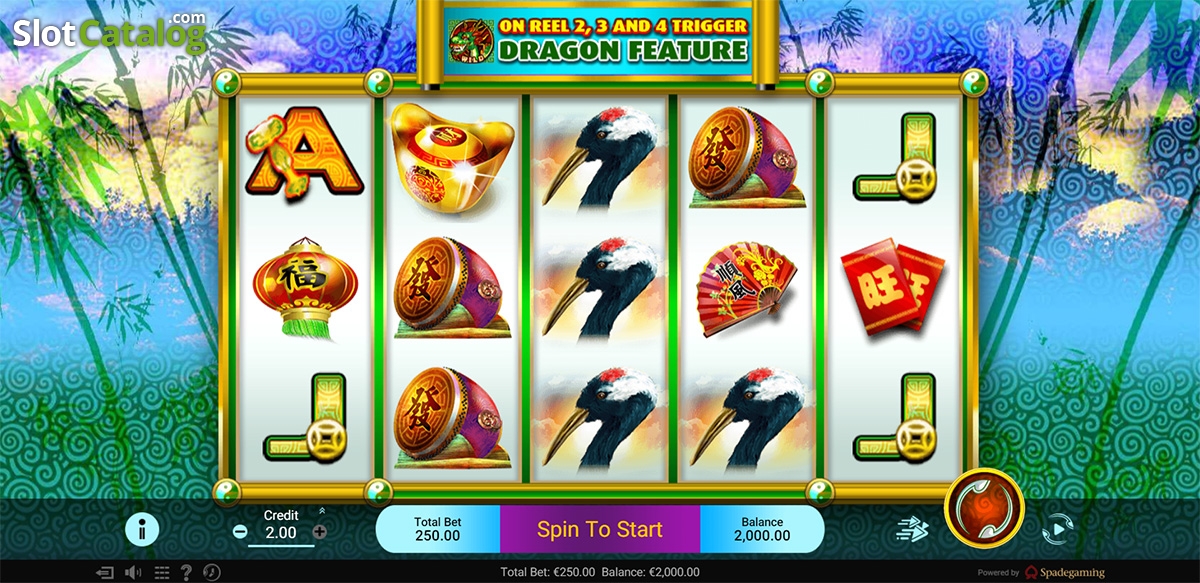
Task: Expand the credit options double chevron
Action: point(321,511)
